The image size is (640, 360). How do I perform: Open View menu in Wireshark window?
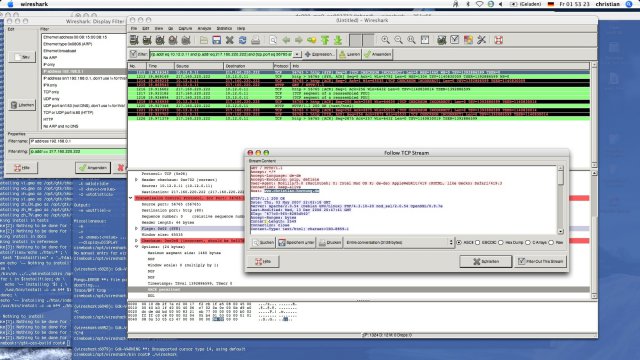click(x=159, y=29)
